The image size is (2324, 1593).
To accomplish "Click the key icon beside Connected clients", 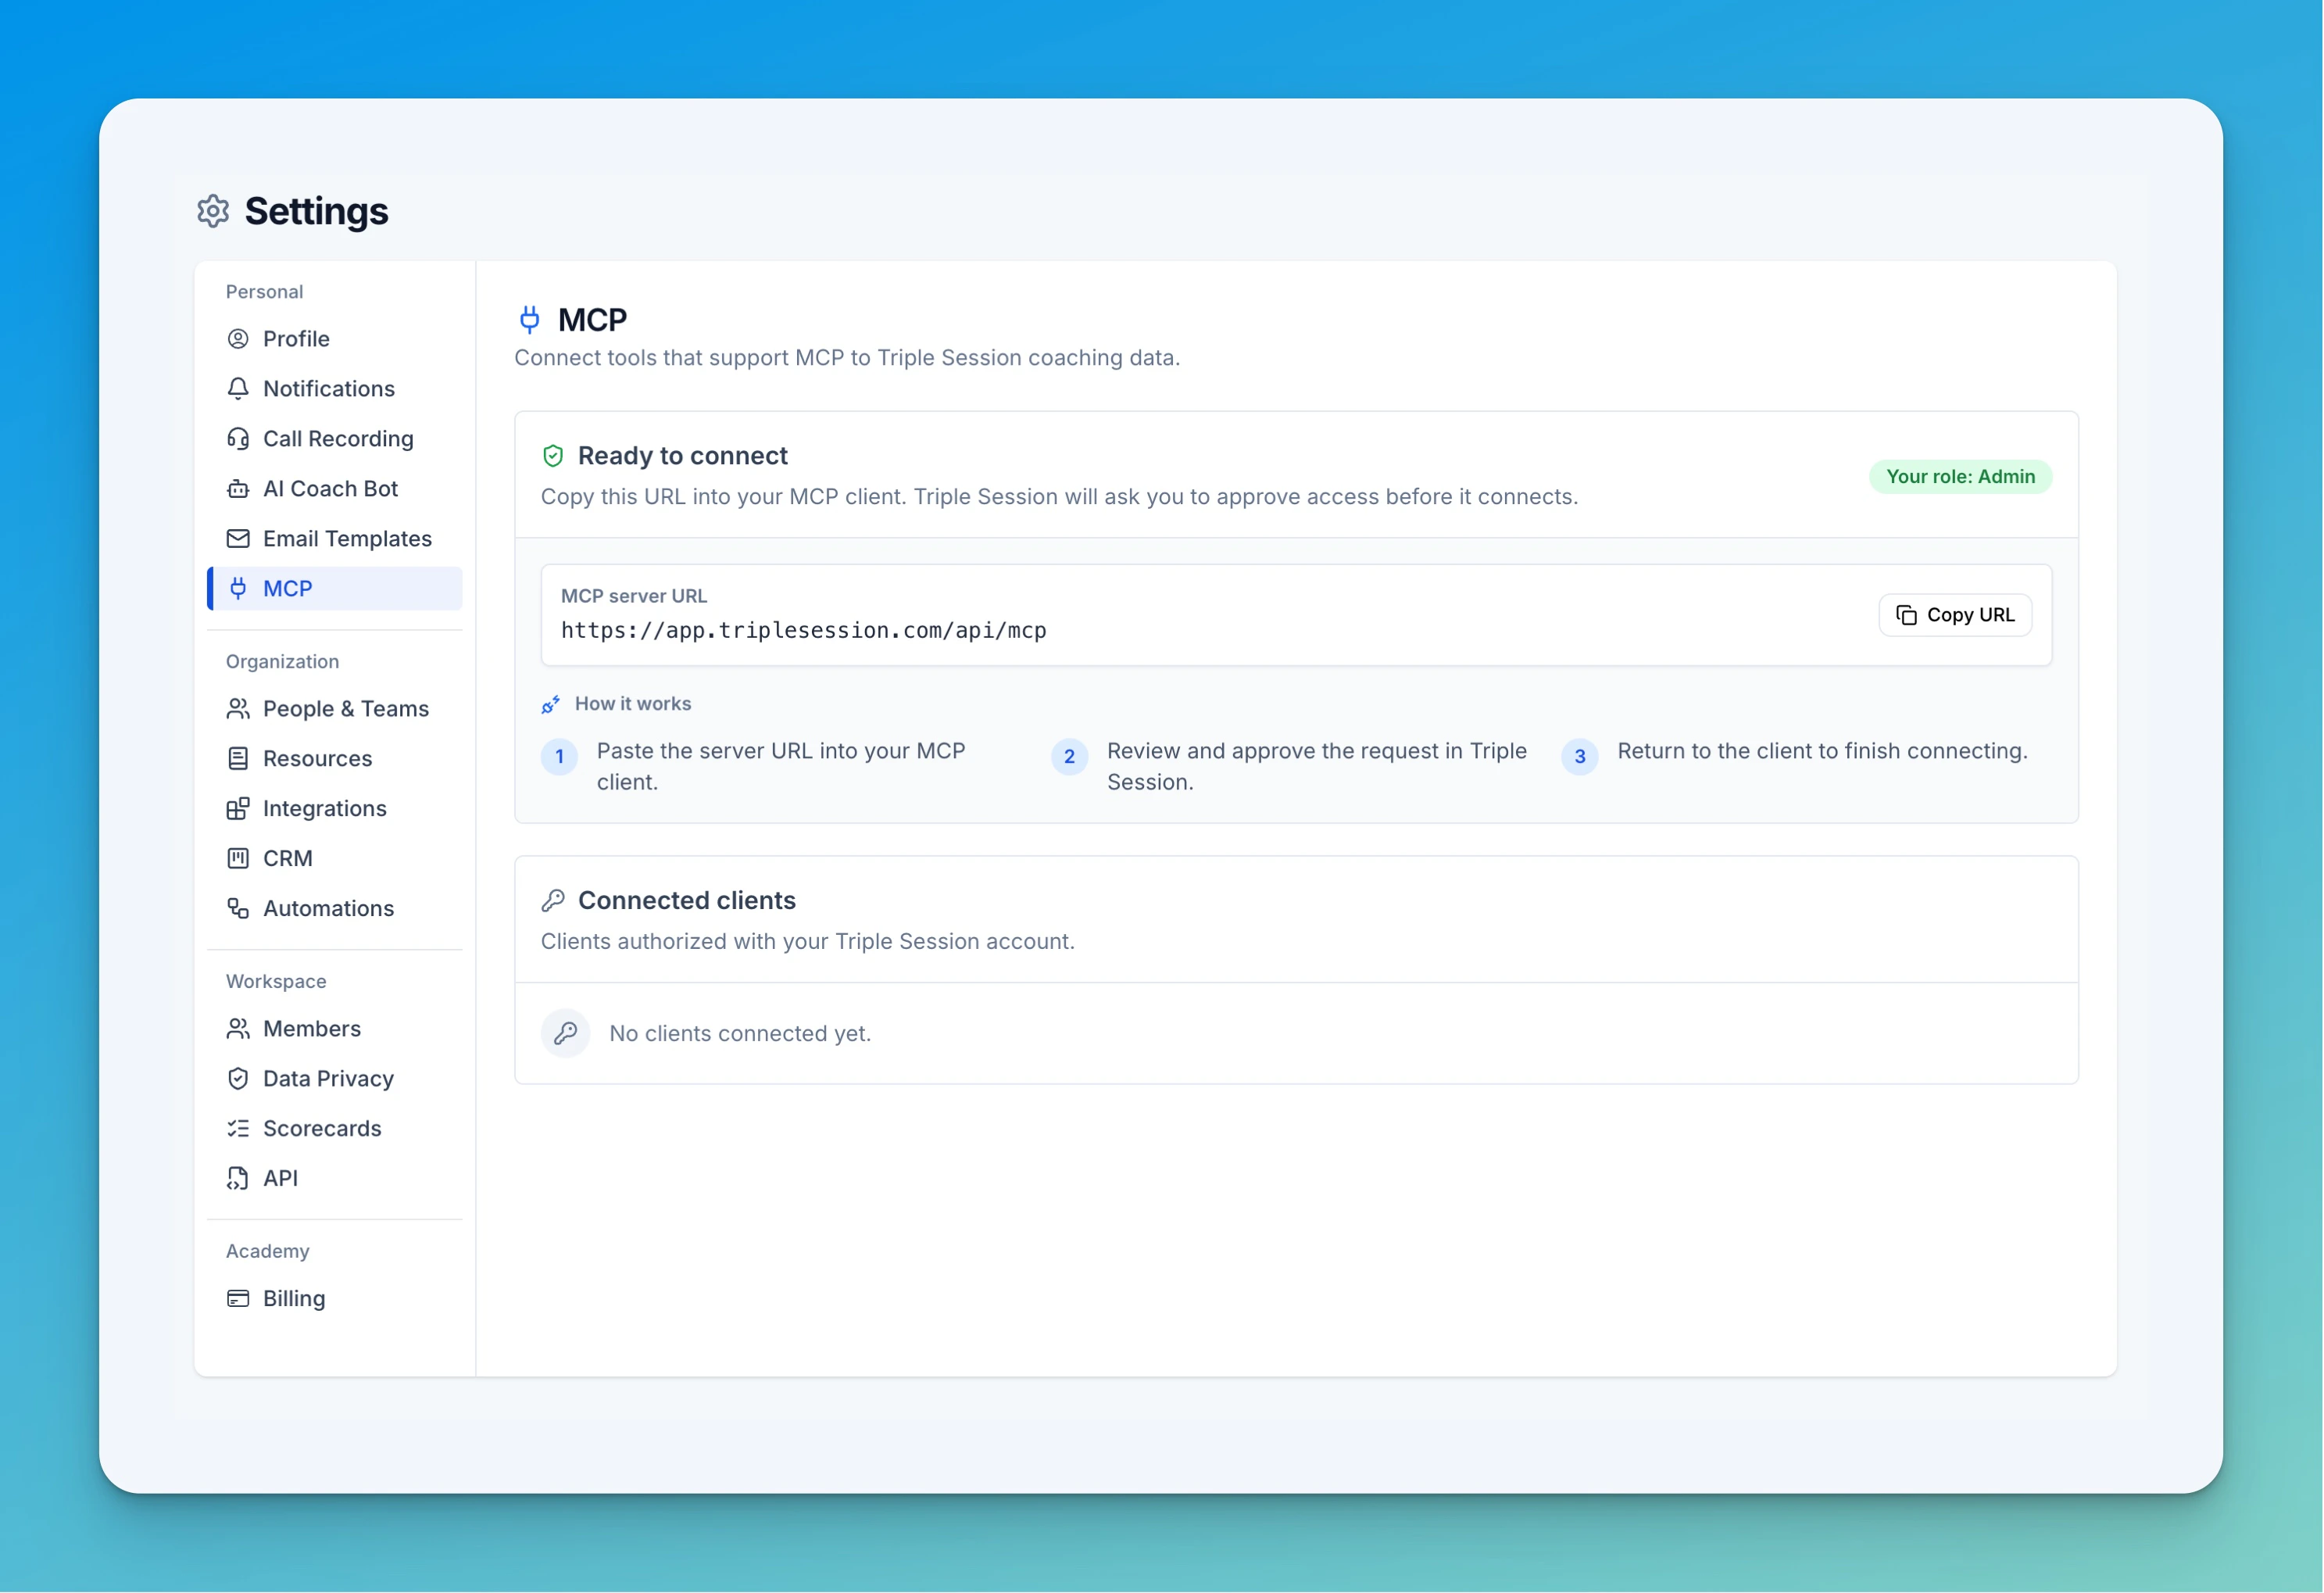I will (553, 901).
